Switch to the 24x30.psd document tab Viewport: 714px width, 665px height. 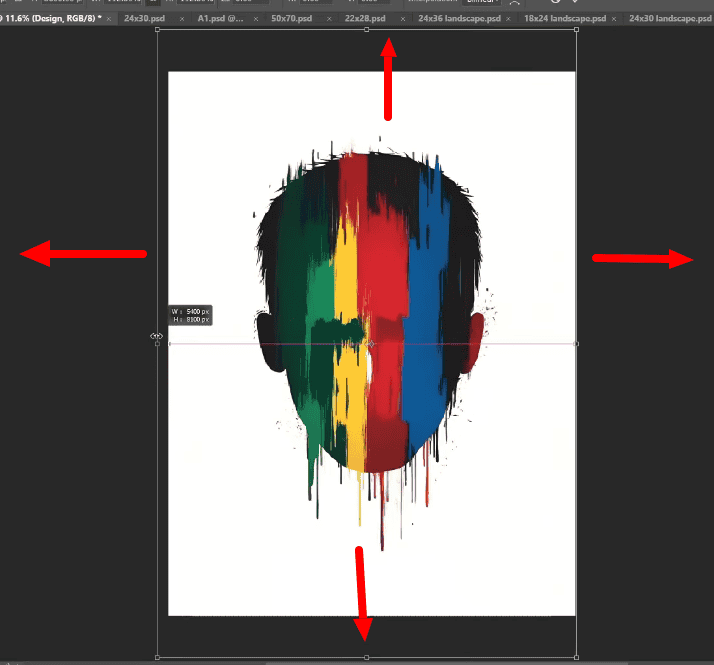(146, 19)
